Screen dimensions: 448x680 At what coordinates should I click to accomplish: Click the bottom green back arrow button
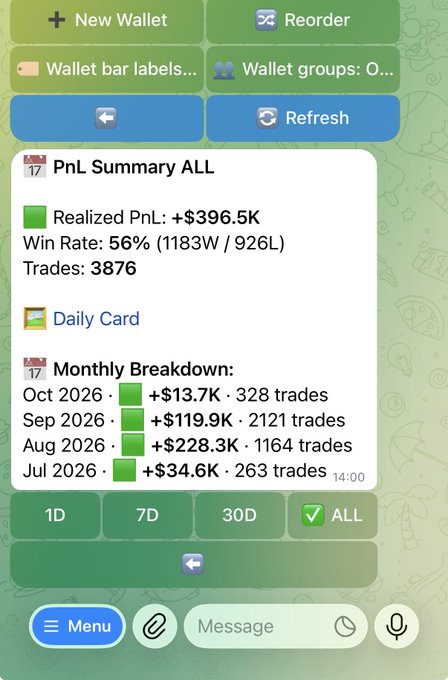click(193, 564)
